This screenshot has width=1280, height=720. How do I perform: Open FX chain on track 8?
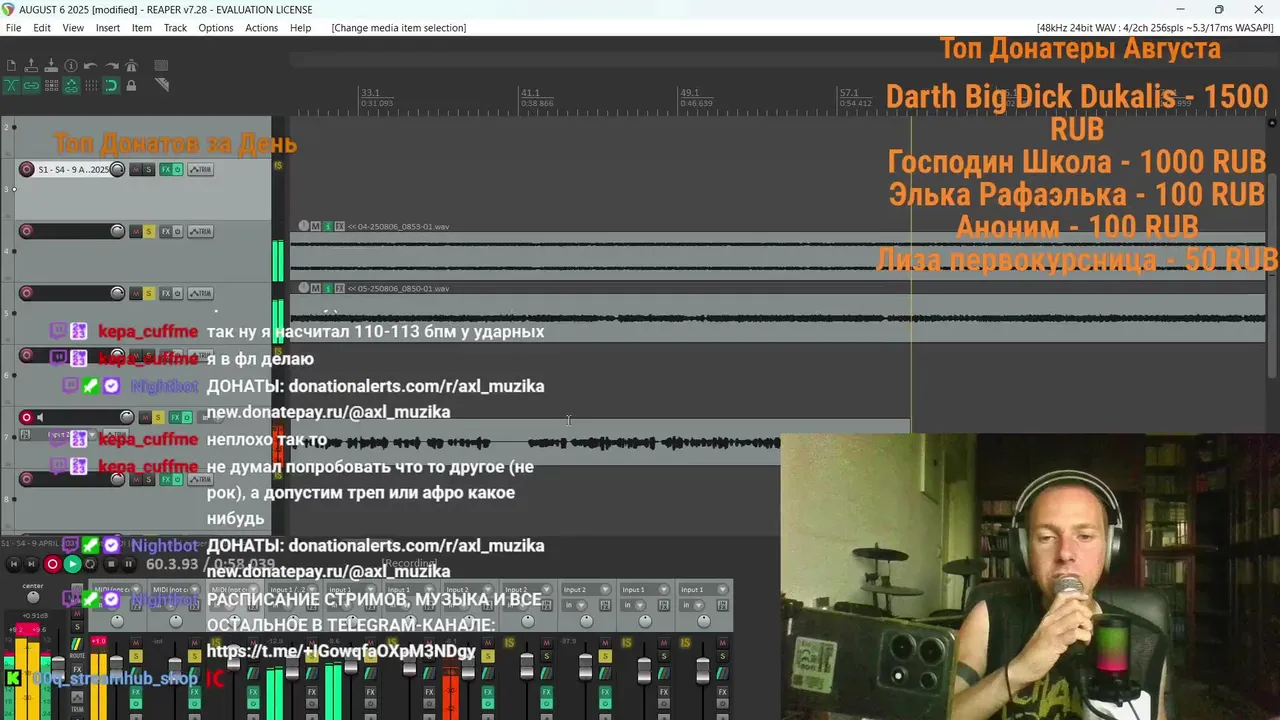166,479
